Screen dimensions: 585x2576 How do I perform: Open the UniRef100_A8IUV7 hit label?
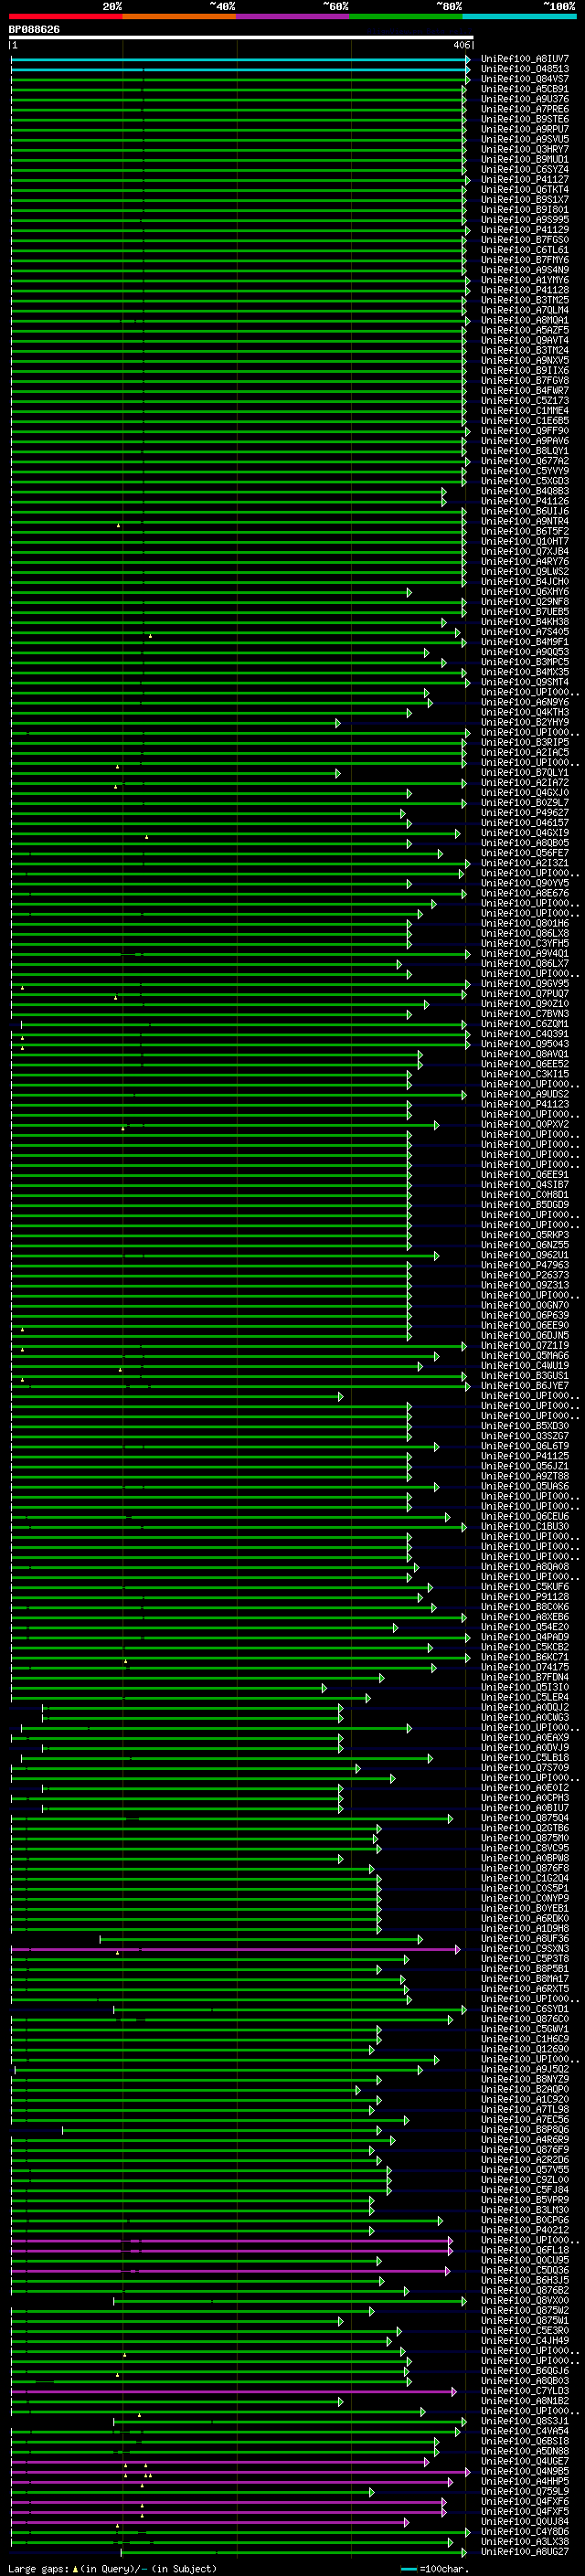click(x=525, y=59)
